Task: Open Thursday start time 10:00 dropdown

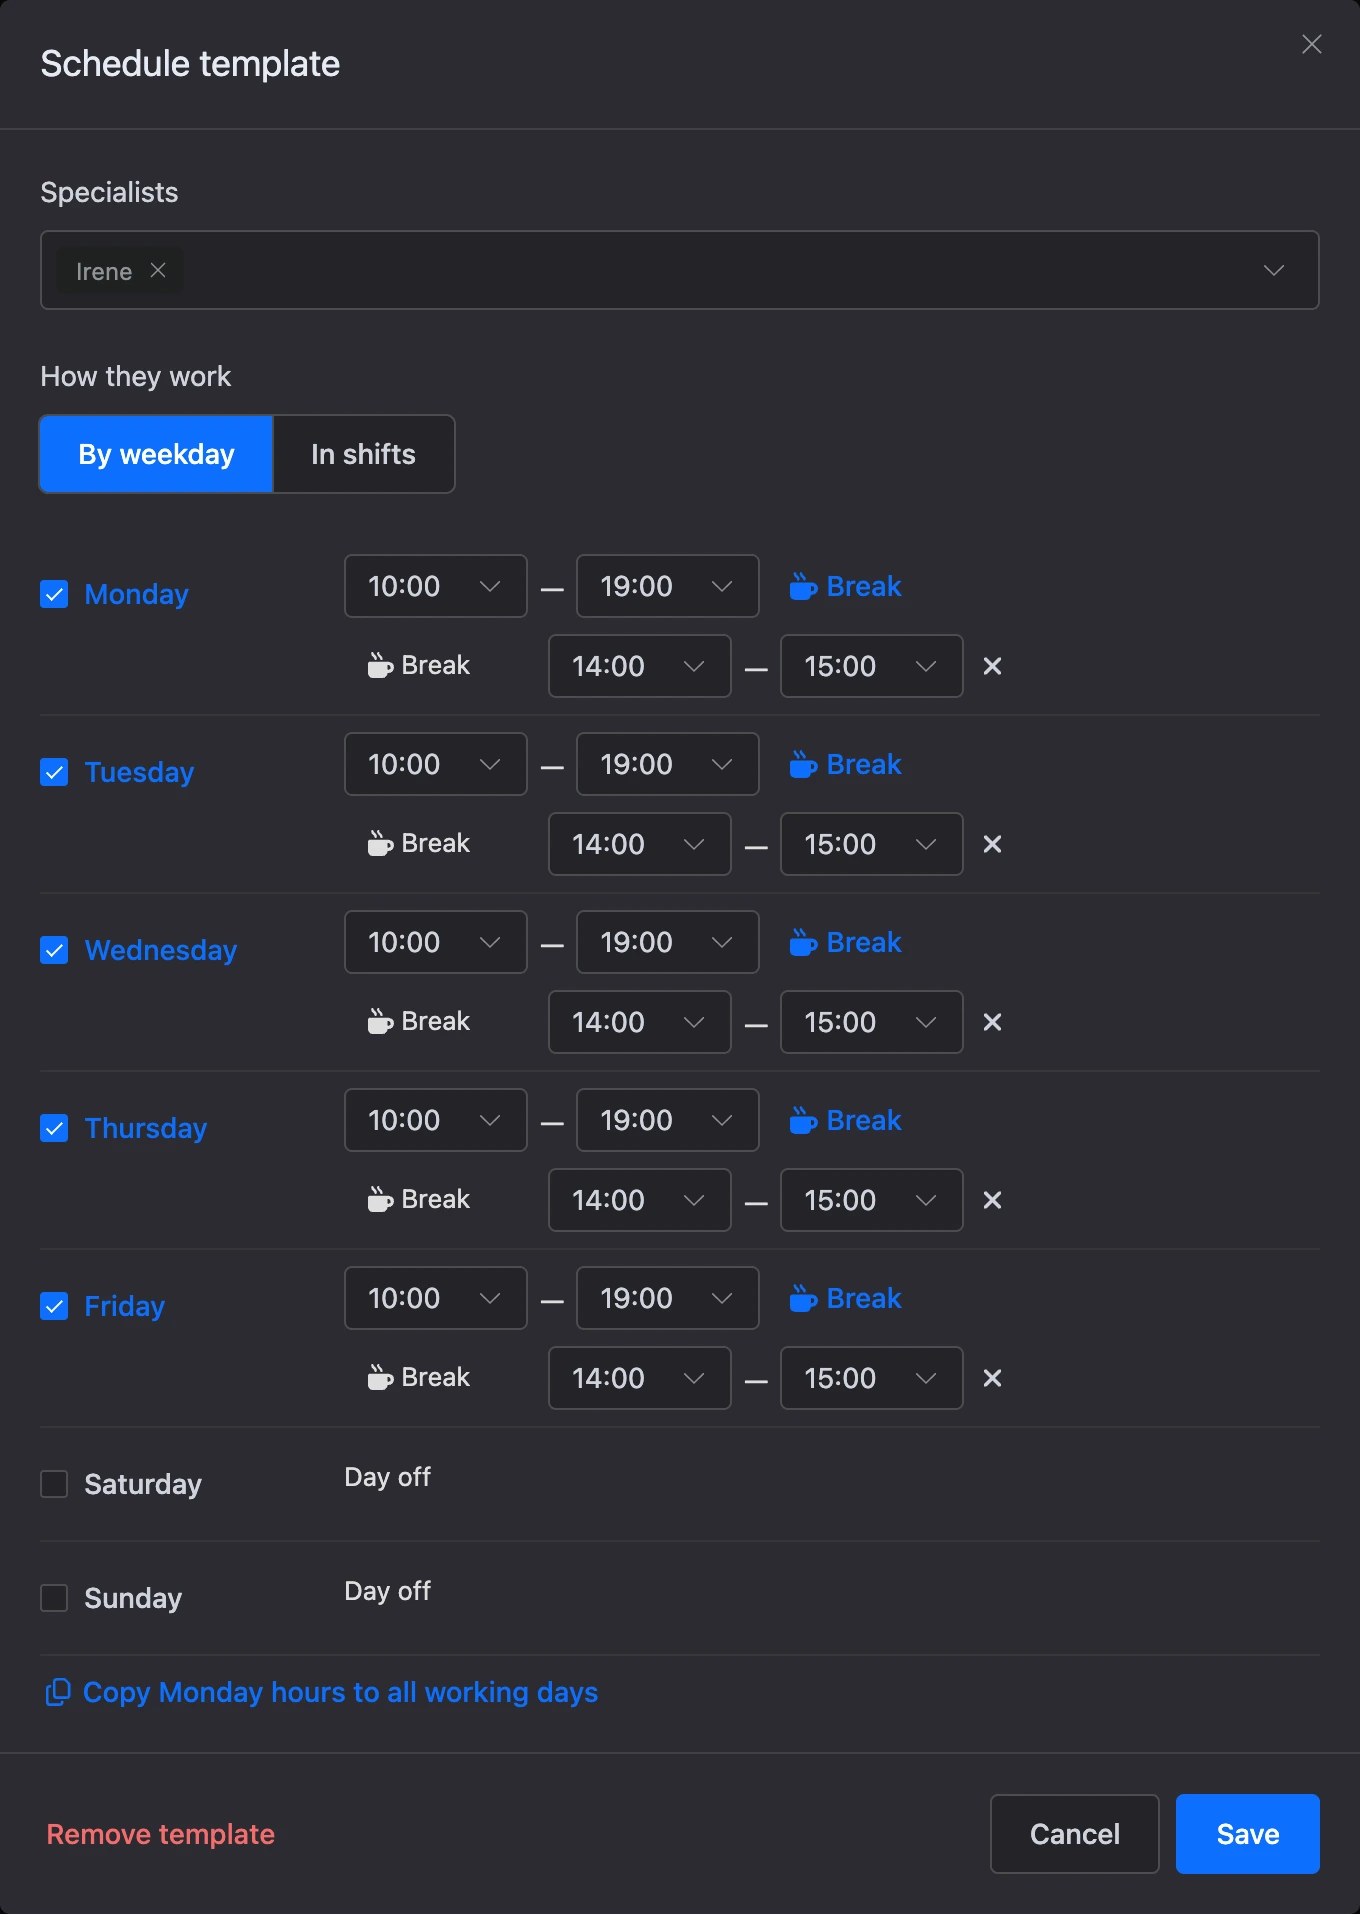Action: pyautogui.click(x=436, y=1120)
